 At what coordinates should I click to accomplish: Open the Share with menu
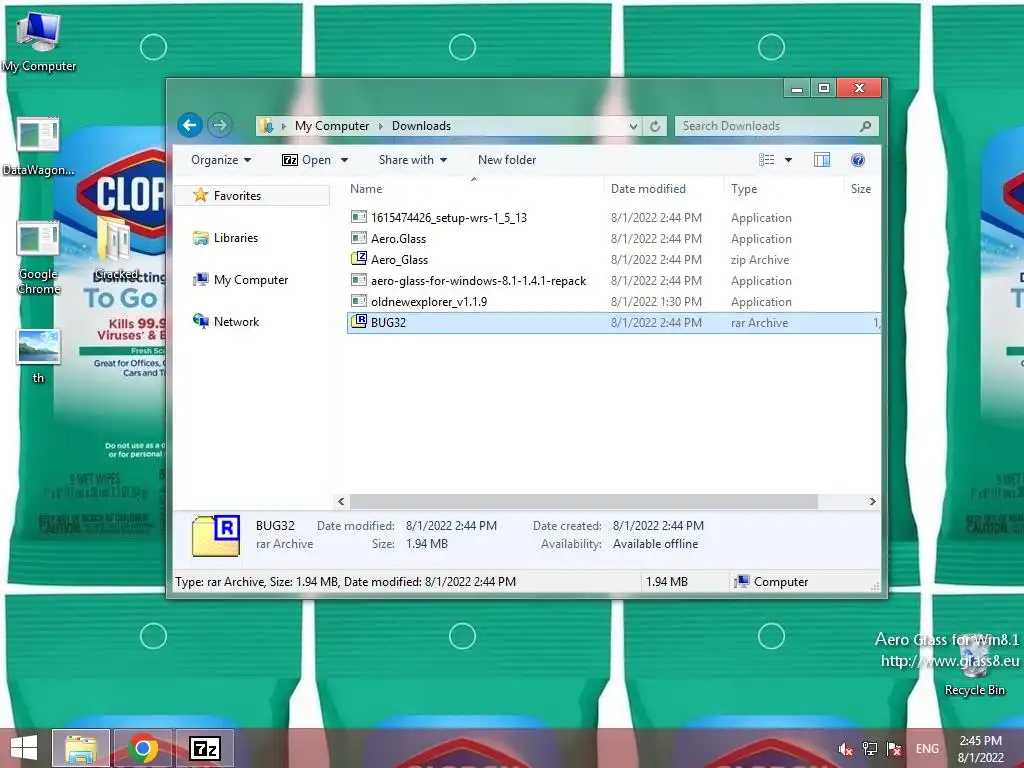click(413, 160)
